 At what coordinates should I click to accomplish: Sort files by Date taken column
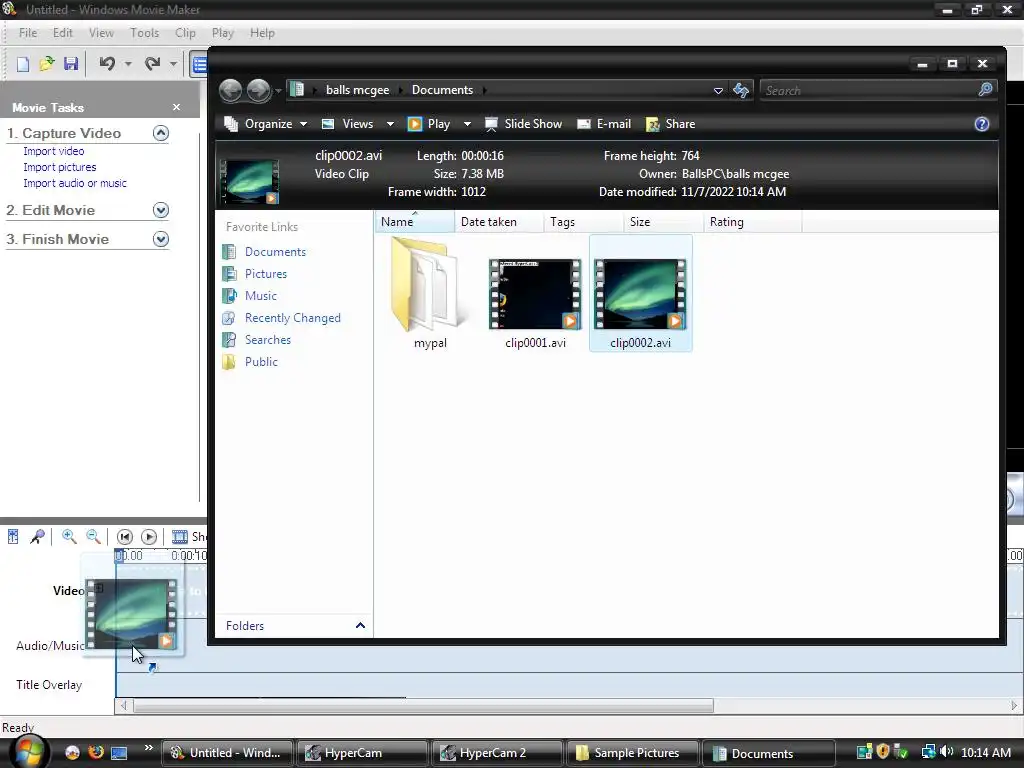click(500, 222)
